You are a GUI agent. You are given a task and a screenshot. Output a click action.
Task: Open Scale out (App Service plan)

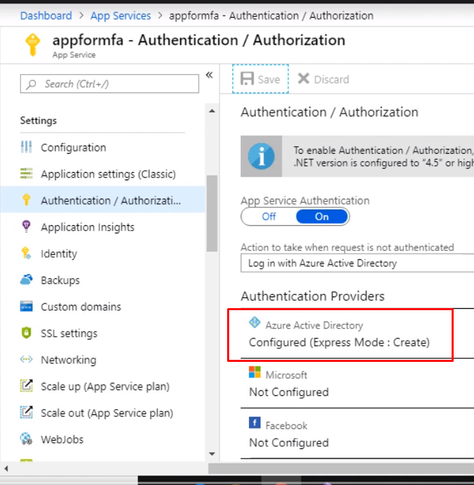102,413
